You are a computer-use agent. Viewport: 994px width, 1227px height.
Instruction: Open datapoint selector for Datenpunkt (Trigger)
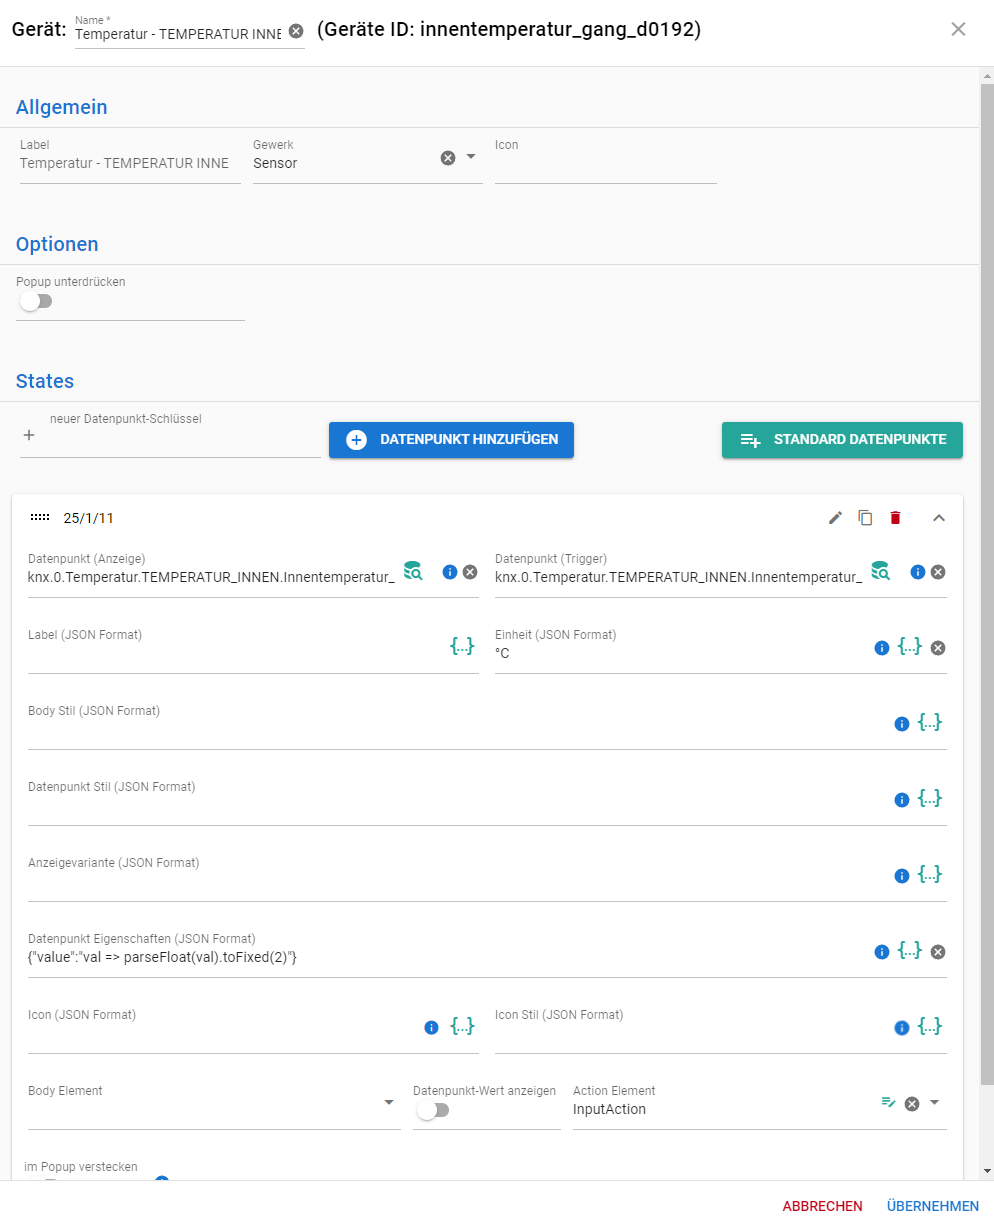(881, 571)
